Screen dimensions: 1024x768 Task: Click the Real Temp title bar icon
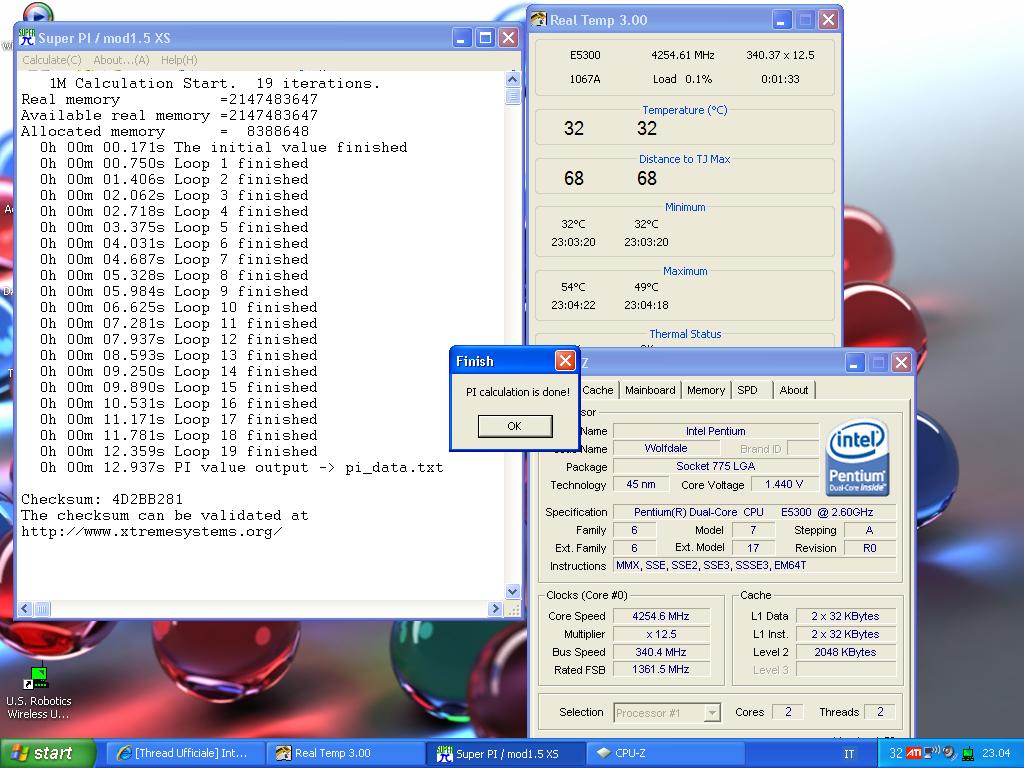pos(539,20)
